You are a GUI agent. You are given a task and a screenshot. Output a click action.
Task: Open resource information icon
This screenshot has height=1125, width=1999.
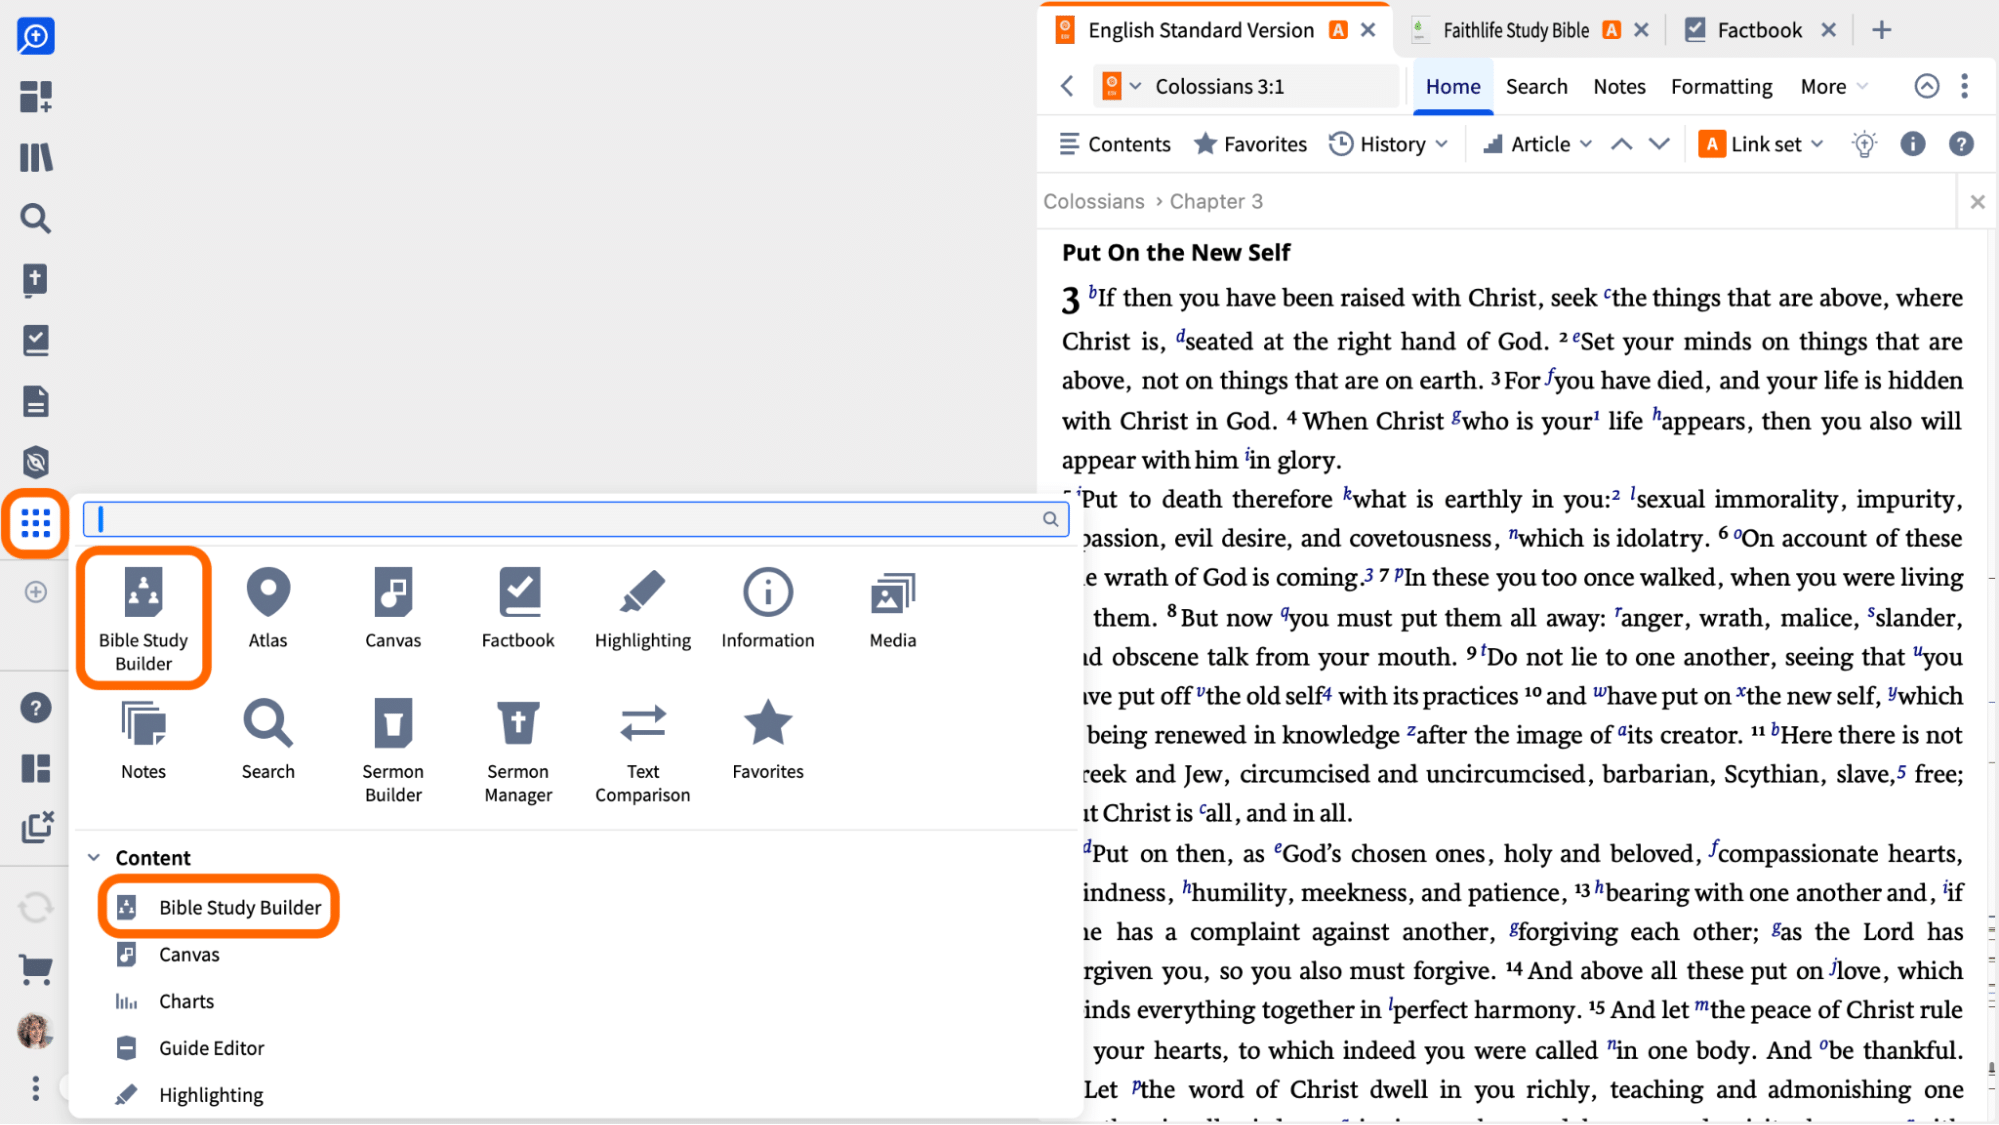1912,144
